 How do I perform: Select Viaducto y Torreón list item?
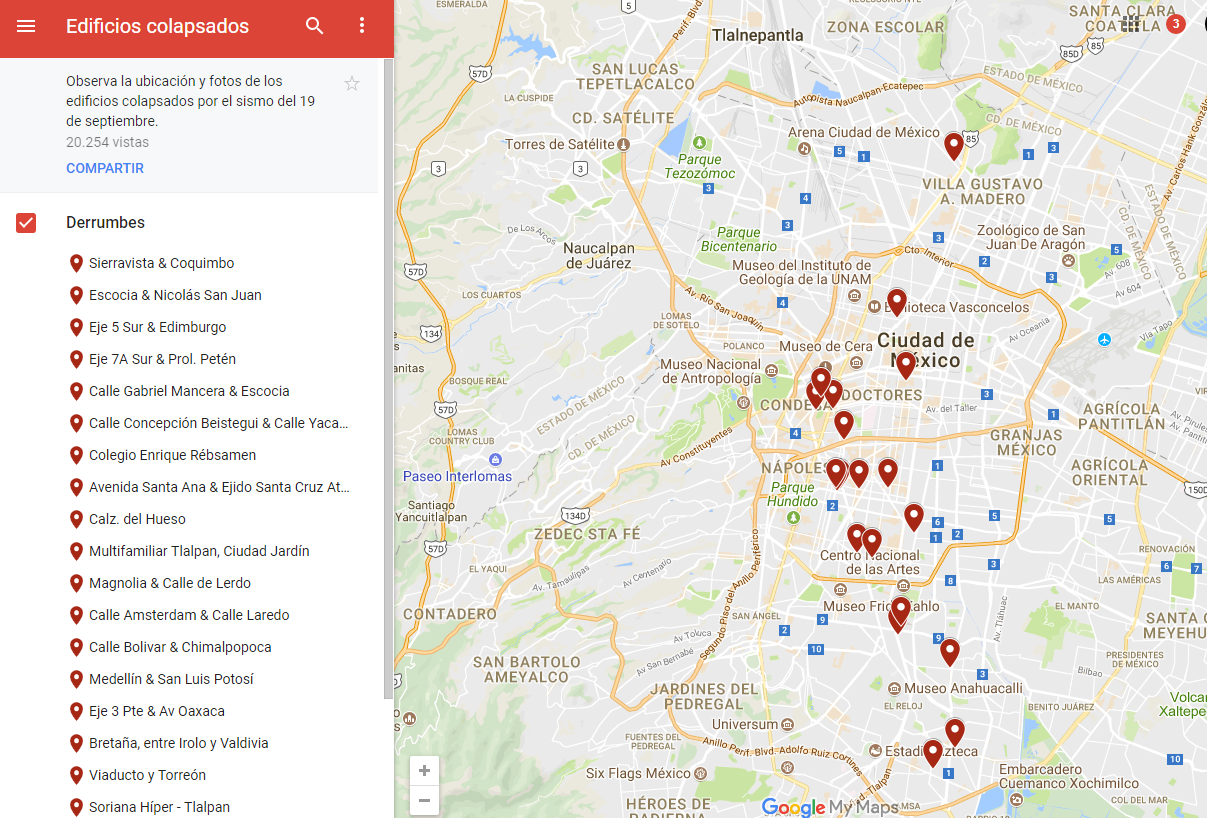[147, 775]
